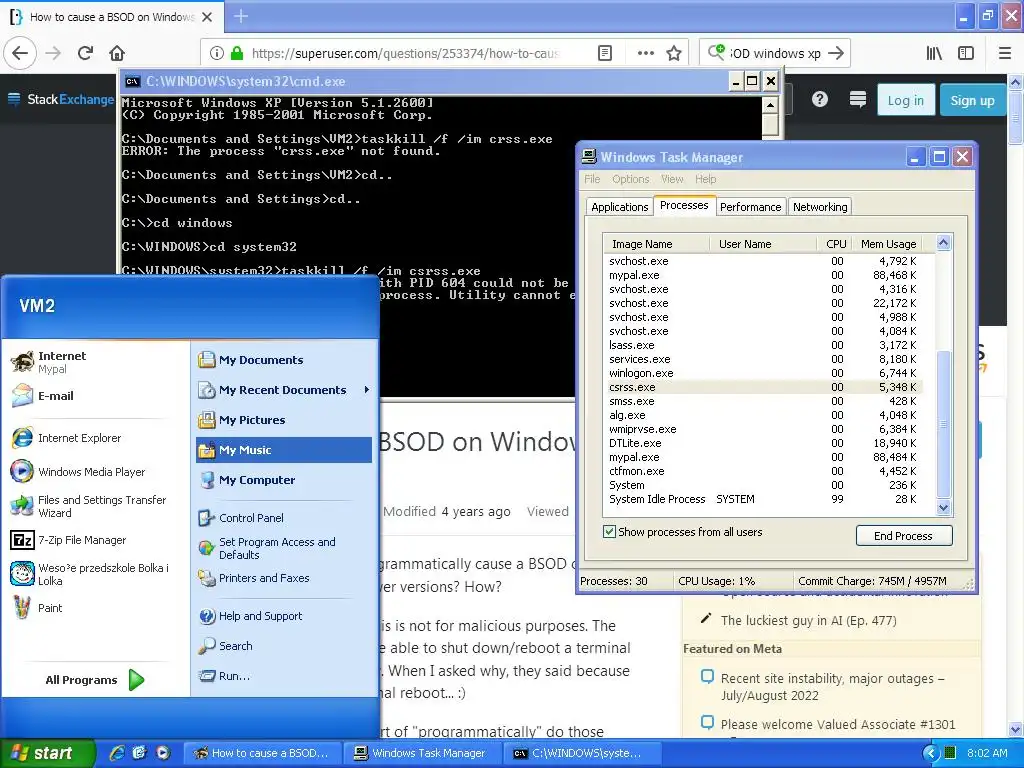The width and height of the screenshot is (1024, 768).
Task: Sort processes by Mem Usage column header
Action: (x=889, y=244)
